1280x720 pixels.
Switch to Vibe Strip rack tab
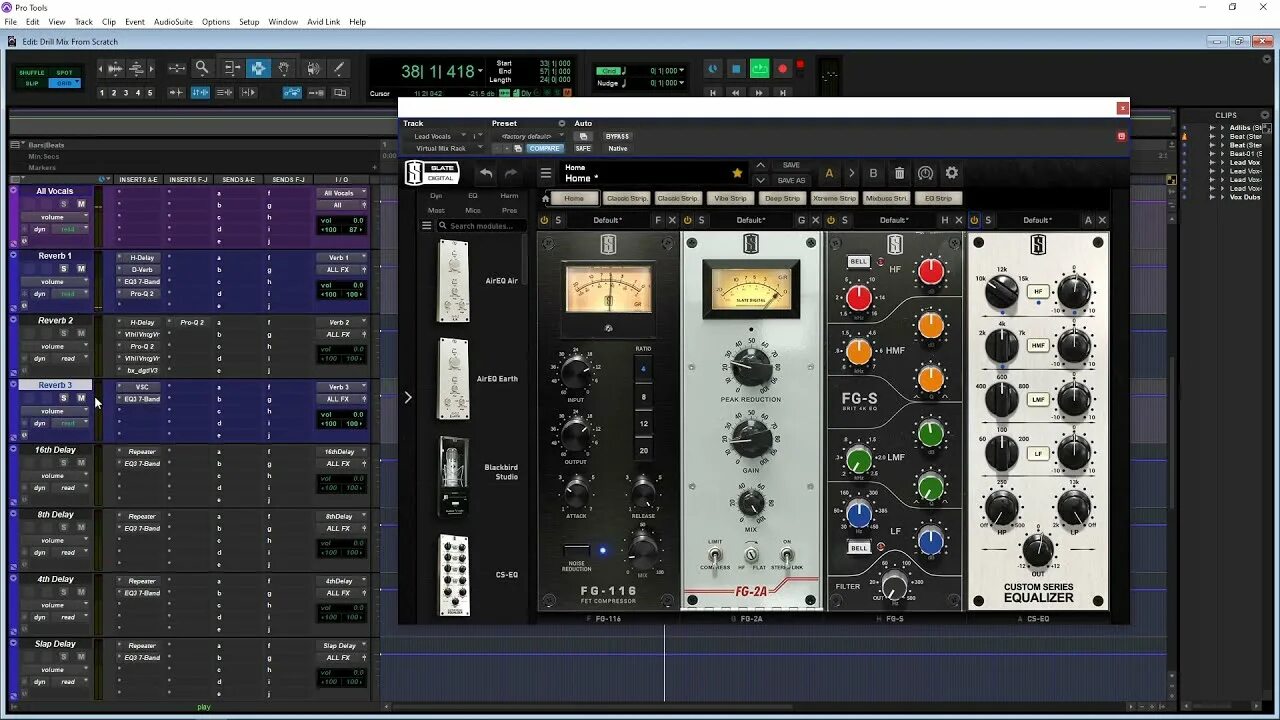pos(730,198)
